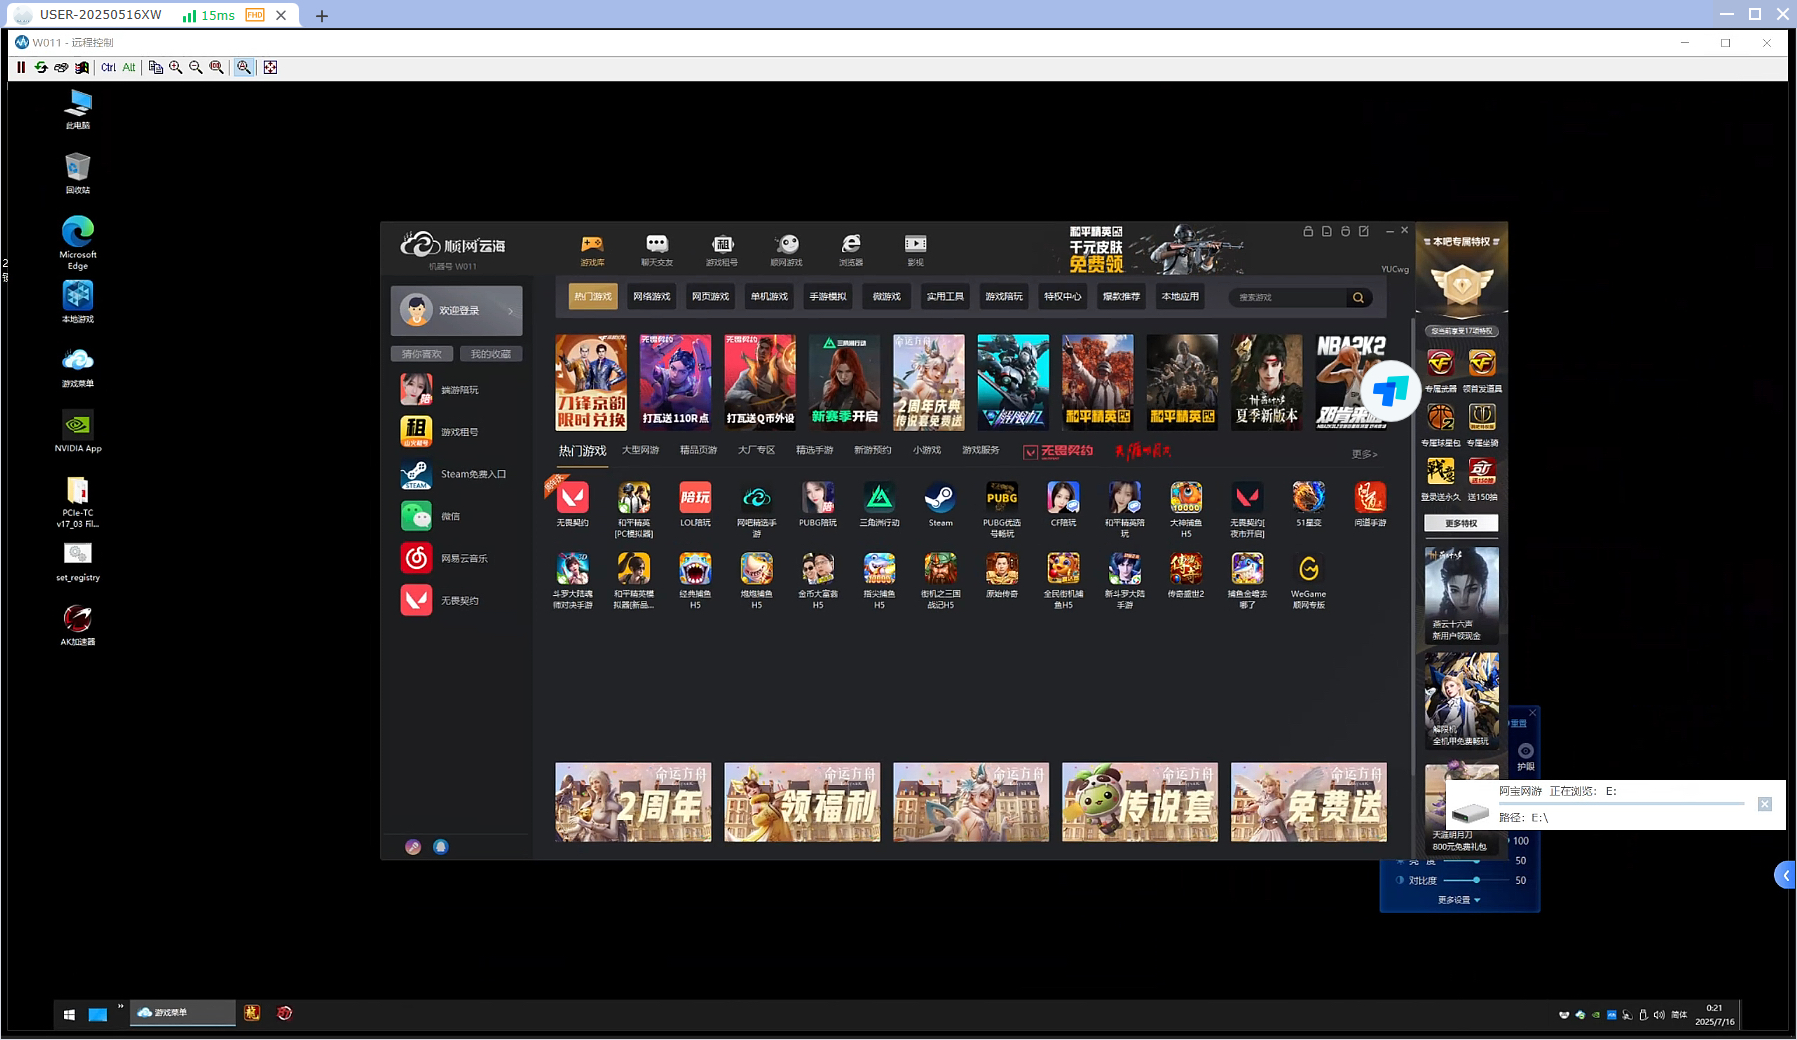Open Steam免费入口 in the left sidebar
This screenshot has width=1797, height=1040.
pyautogui.click(x=454, y=474)
